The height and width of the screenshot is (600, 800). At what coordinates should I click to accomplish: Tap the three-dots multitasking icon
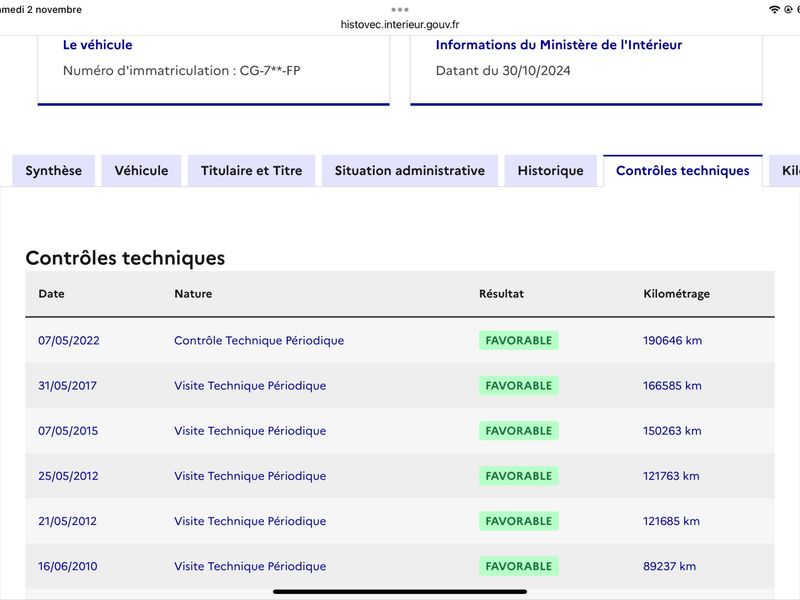pyautogui.click(x=399, y=10)
